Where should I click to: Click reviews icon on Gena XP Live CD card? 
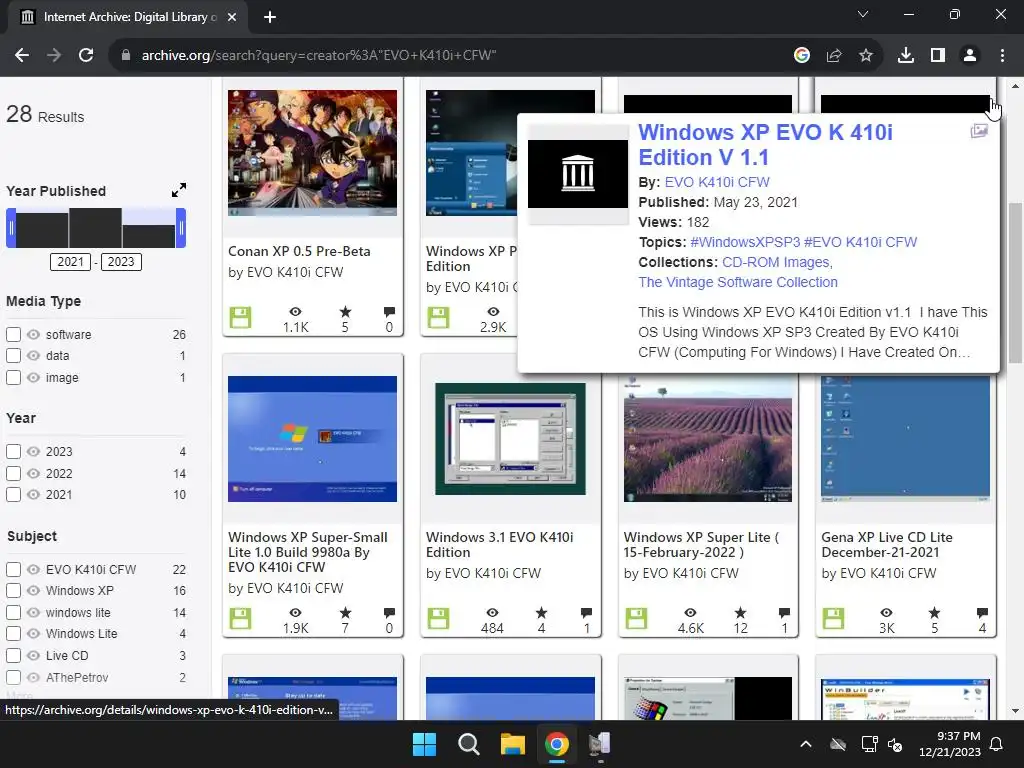tap(982, 613)
